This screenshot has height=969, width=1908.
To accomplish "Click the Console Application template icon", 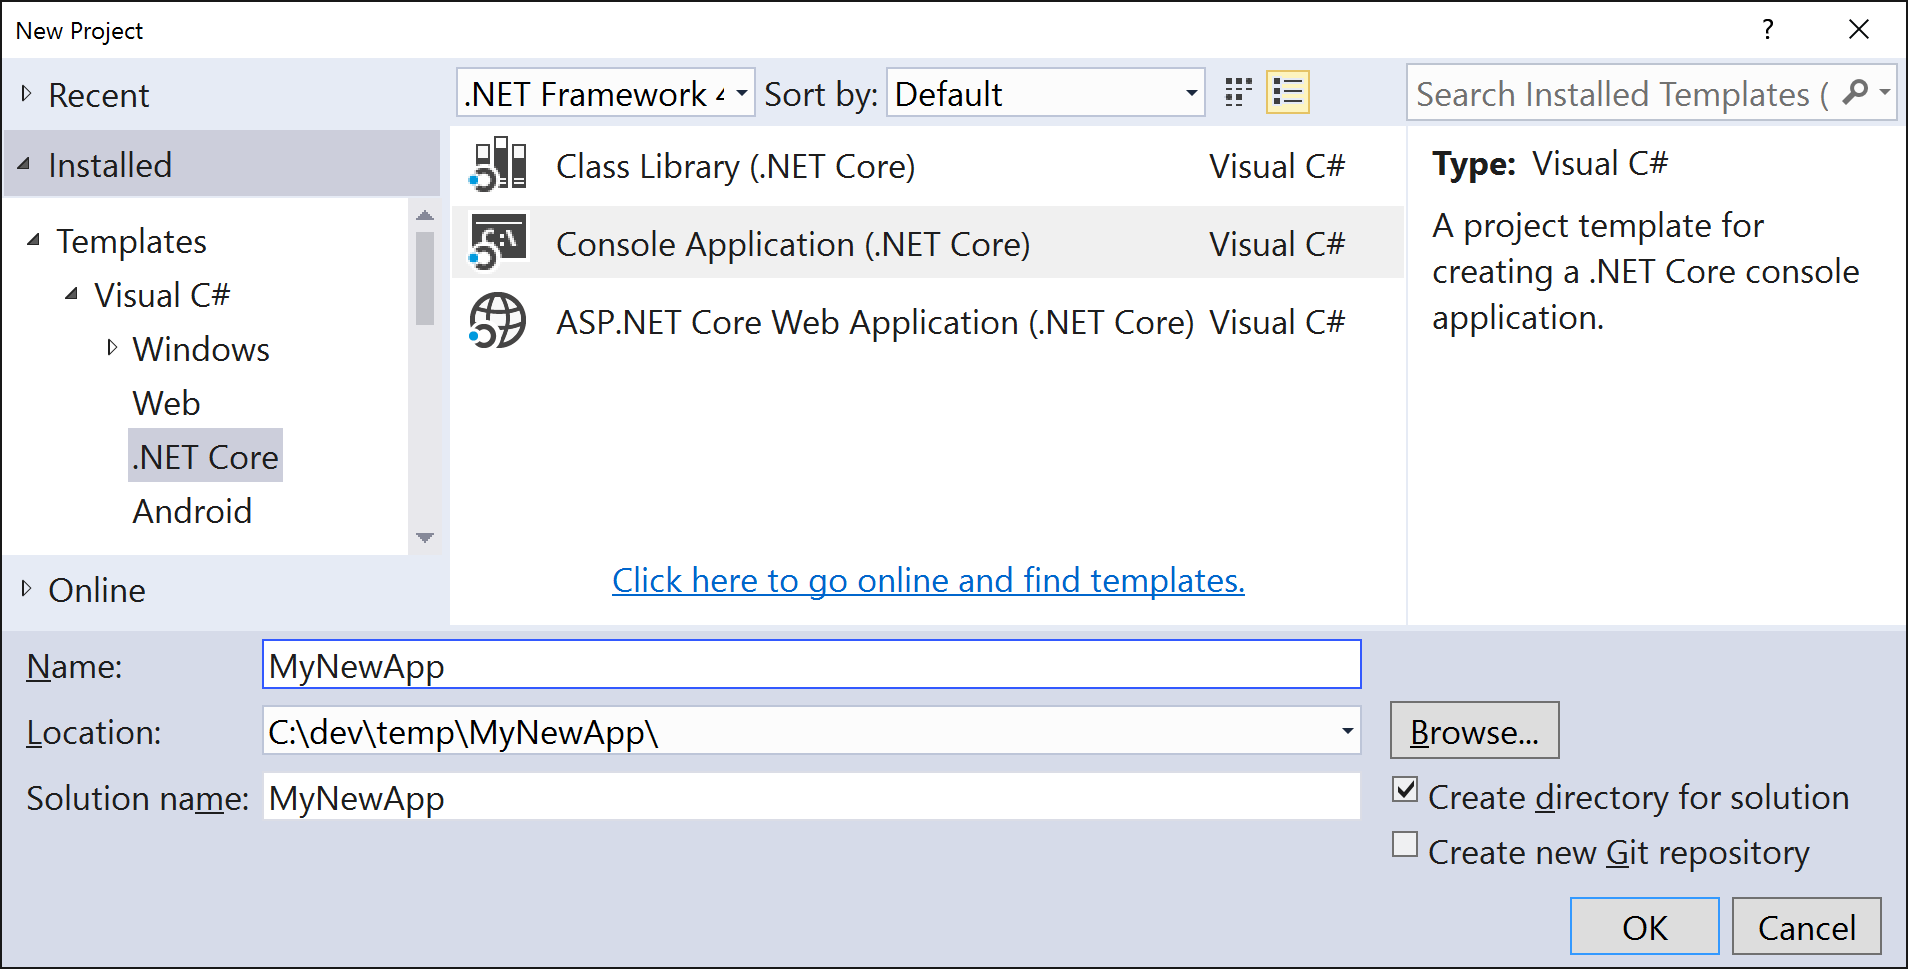I will point(498,242).
